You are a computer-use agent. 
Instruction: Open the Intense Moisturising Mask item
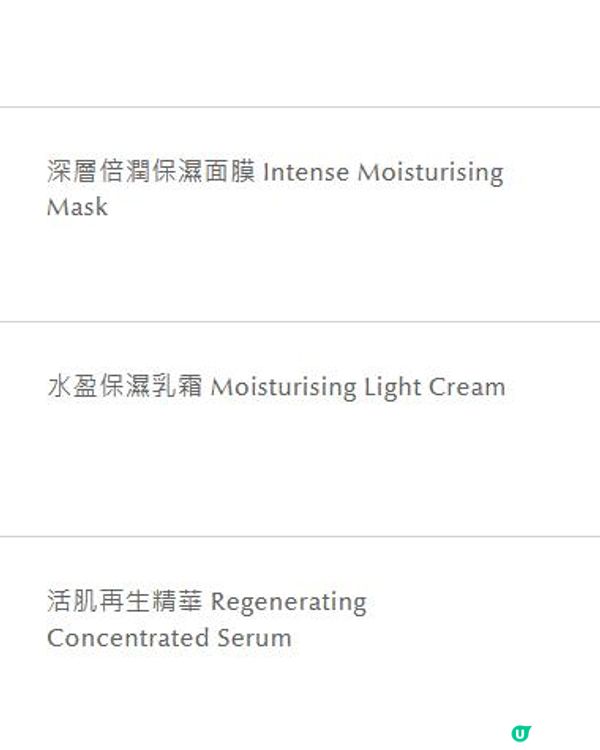[x=275, y=189]
